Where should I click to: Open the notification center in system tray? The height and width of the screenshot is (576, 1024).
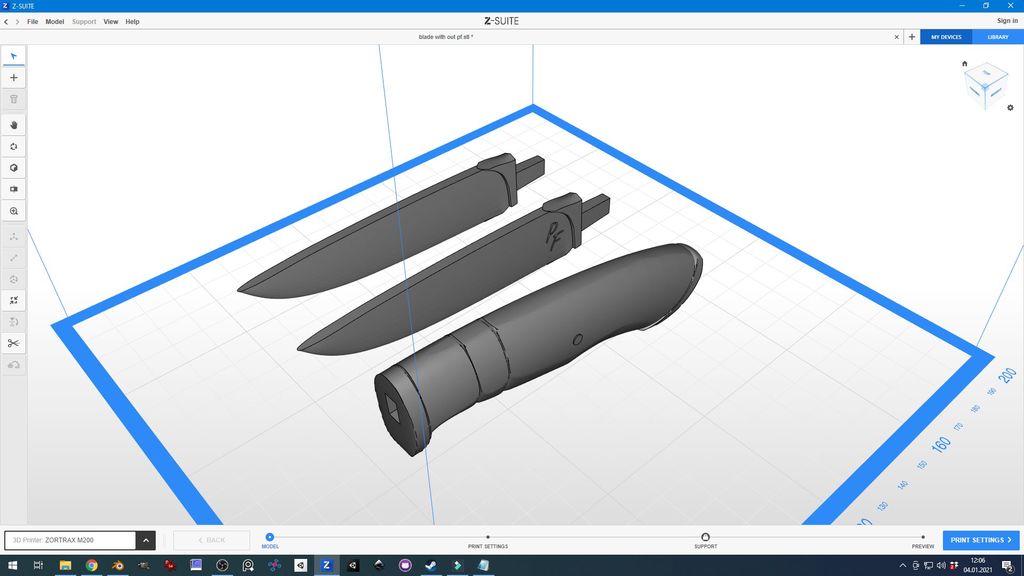coord(1008,566)
